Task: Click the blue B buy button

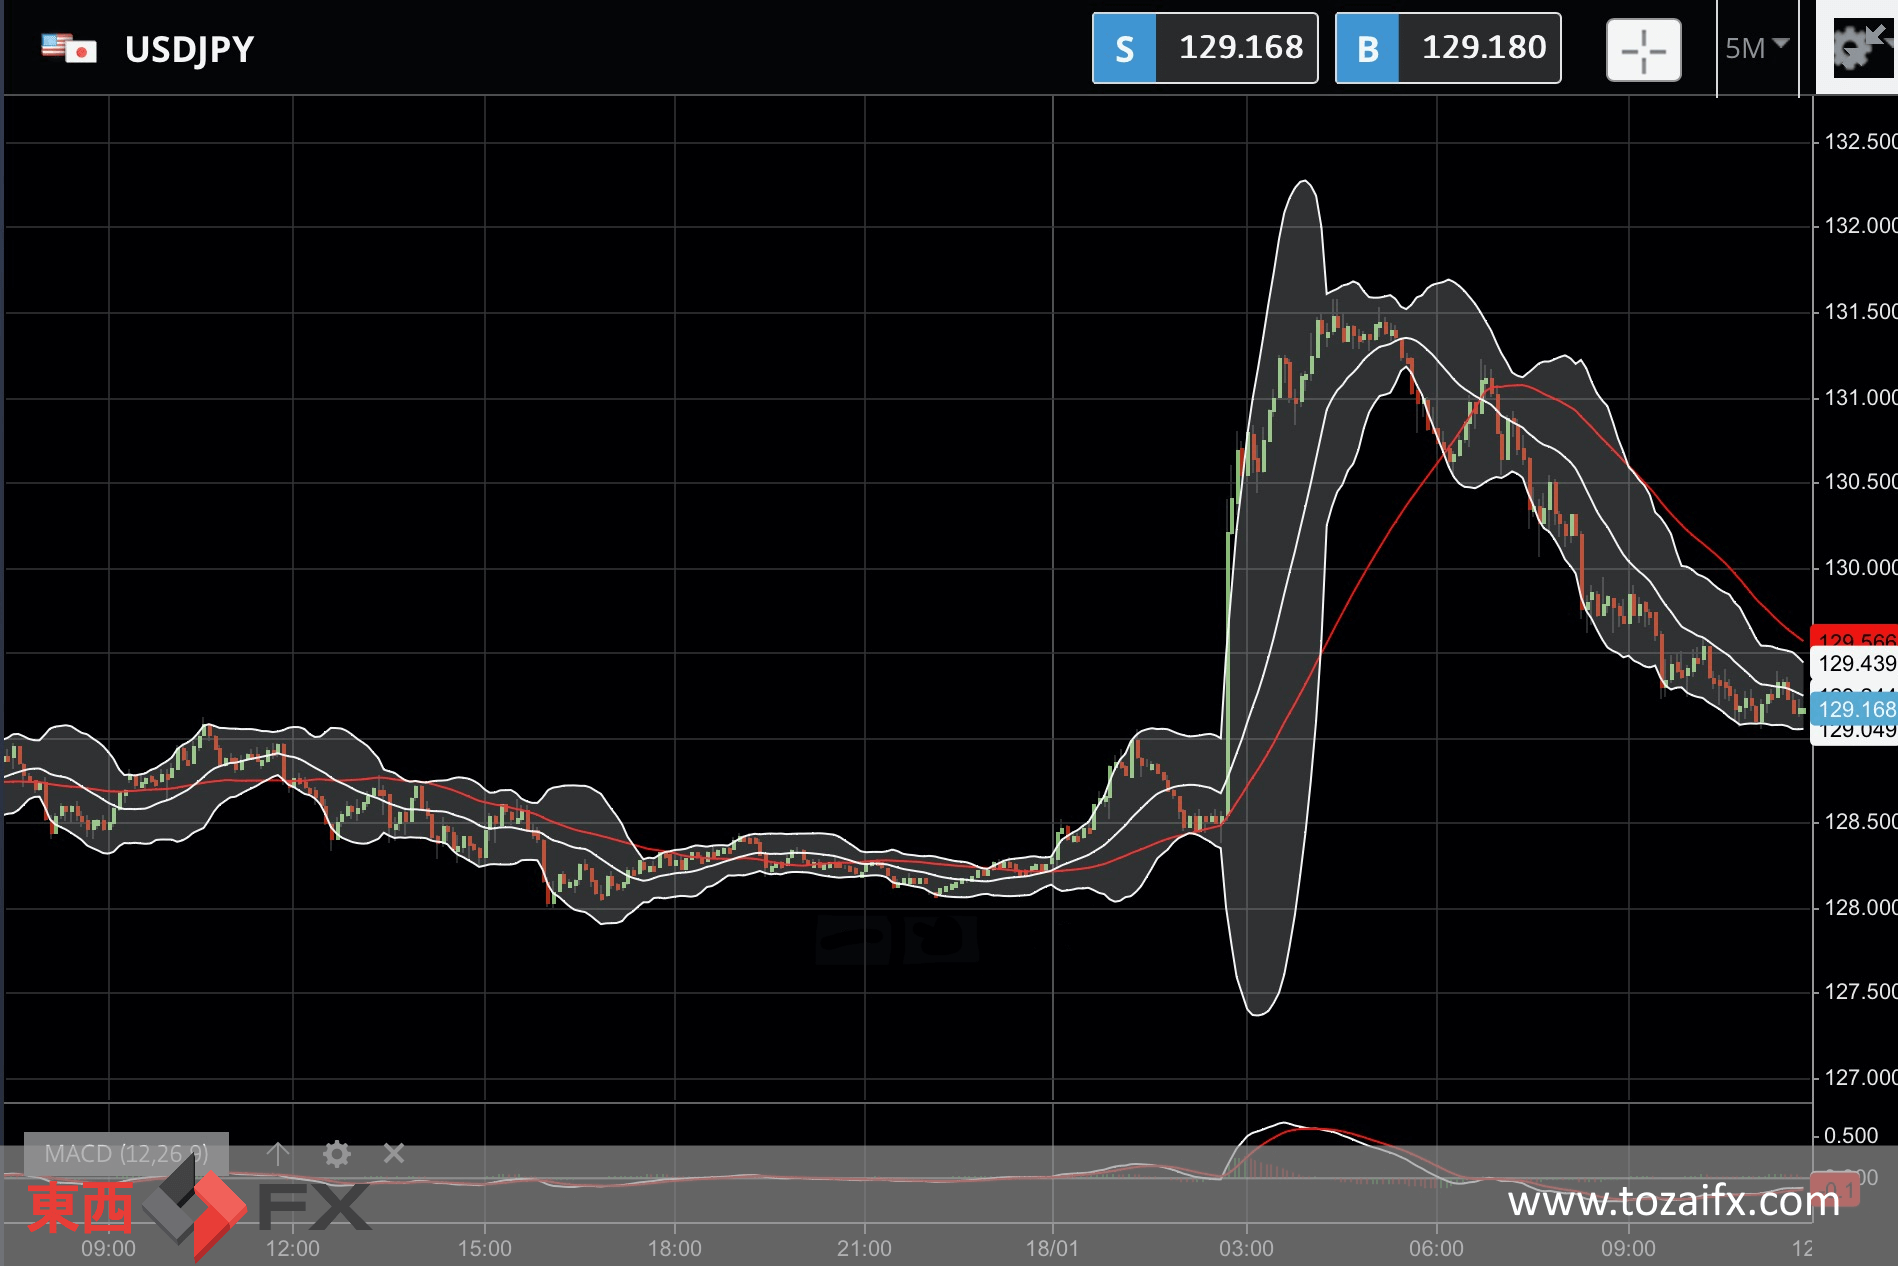Action: [1367, 48]
